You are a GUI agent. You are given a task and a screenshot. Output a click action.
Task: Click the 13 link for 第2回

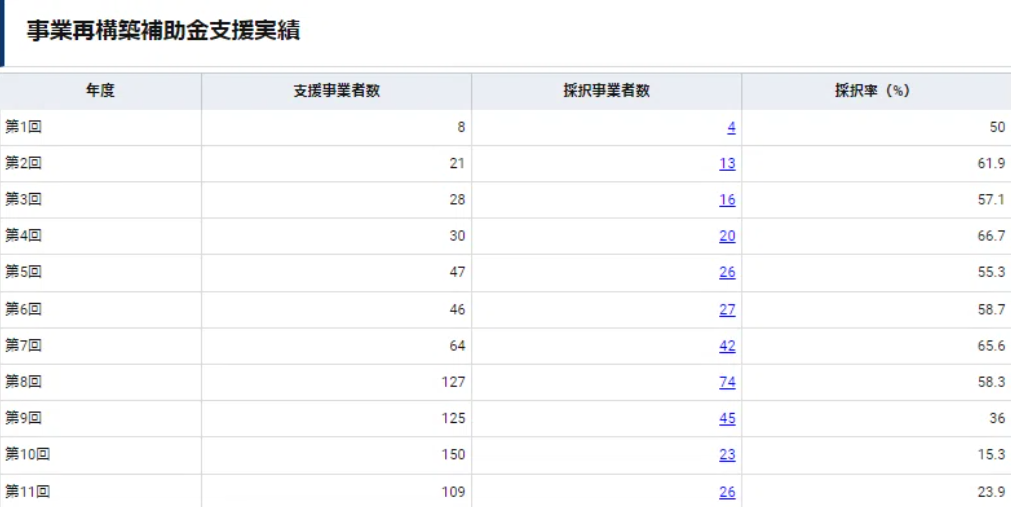(727, 164)
